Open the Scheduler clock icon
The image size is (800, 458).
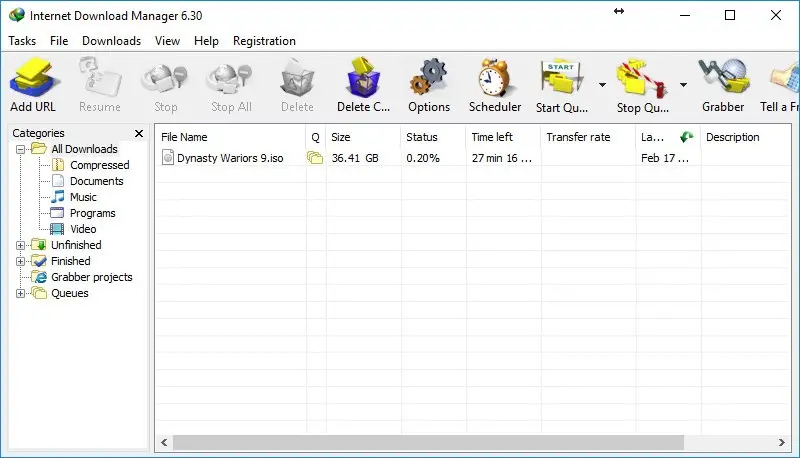[x=495, y=80]
